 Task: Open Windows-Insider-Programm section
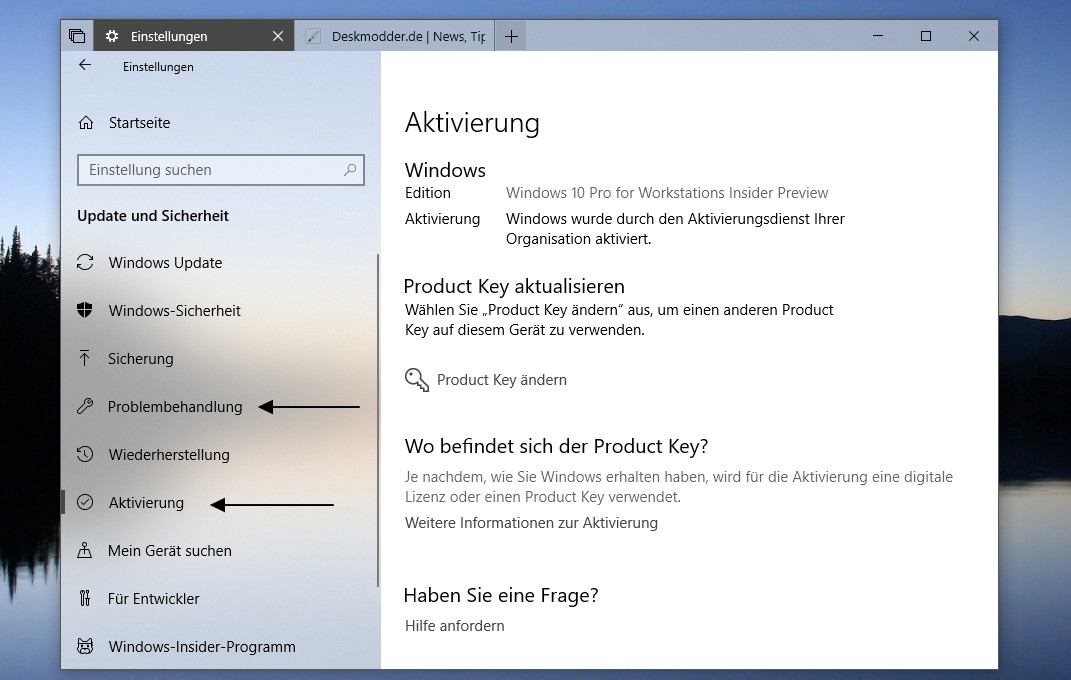coord(202,647)
